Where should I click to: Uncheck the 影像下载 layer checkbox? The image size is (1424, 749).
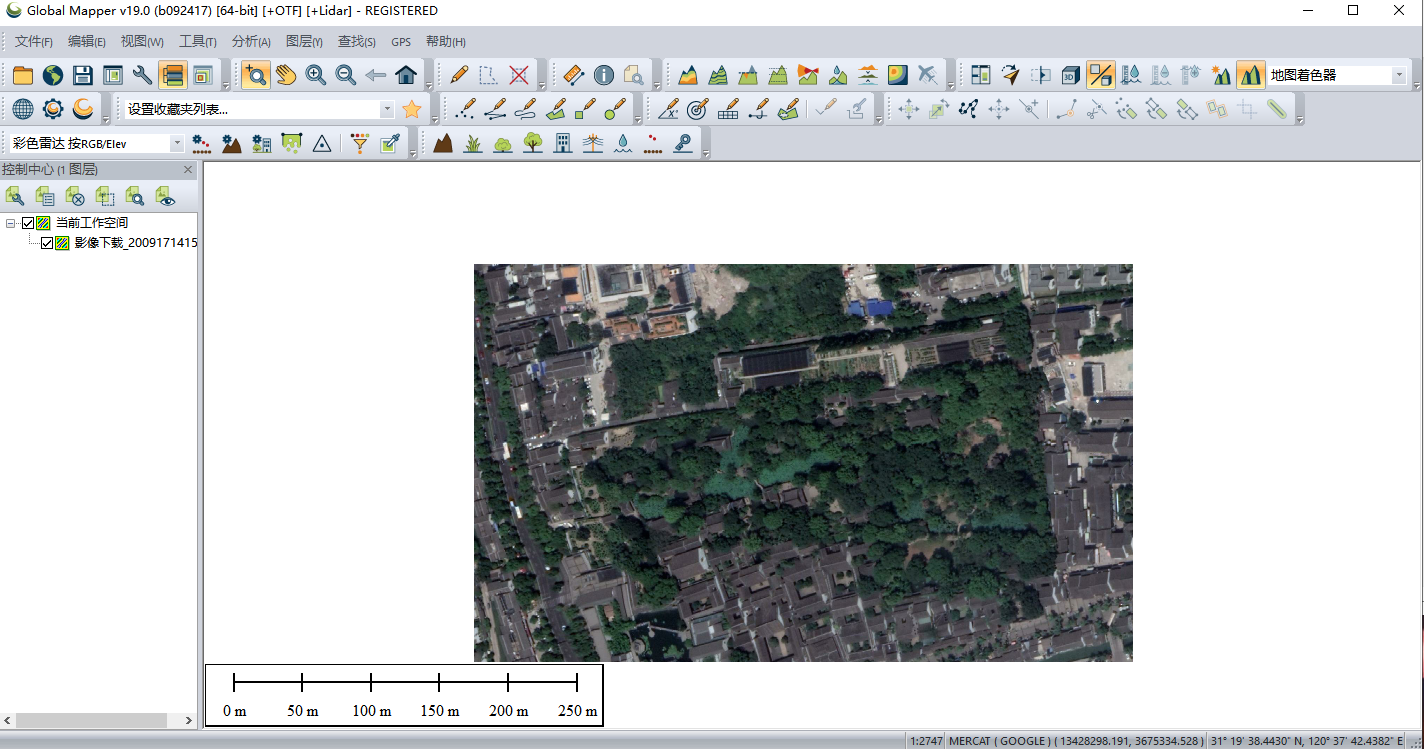coord(47,243)
